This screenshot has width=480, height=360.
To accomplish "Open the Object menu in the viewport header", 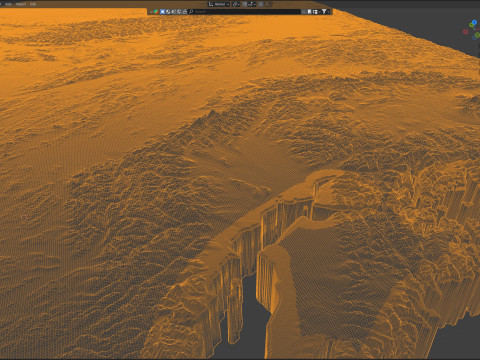I will [x=21, y=4].
